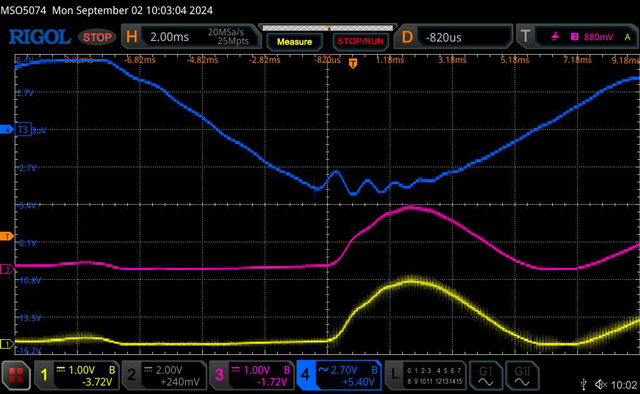Open the logic analyzer L digital channels panel
The height and width of the screenshot is (394, 640).
tap(425, 375)
